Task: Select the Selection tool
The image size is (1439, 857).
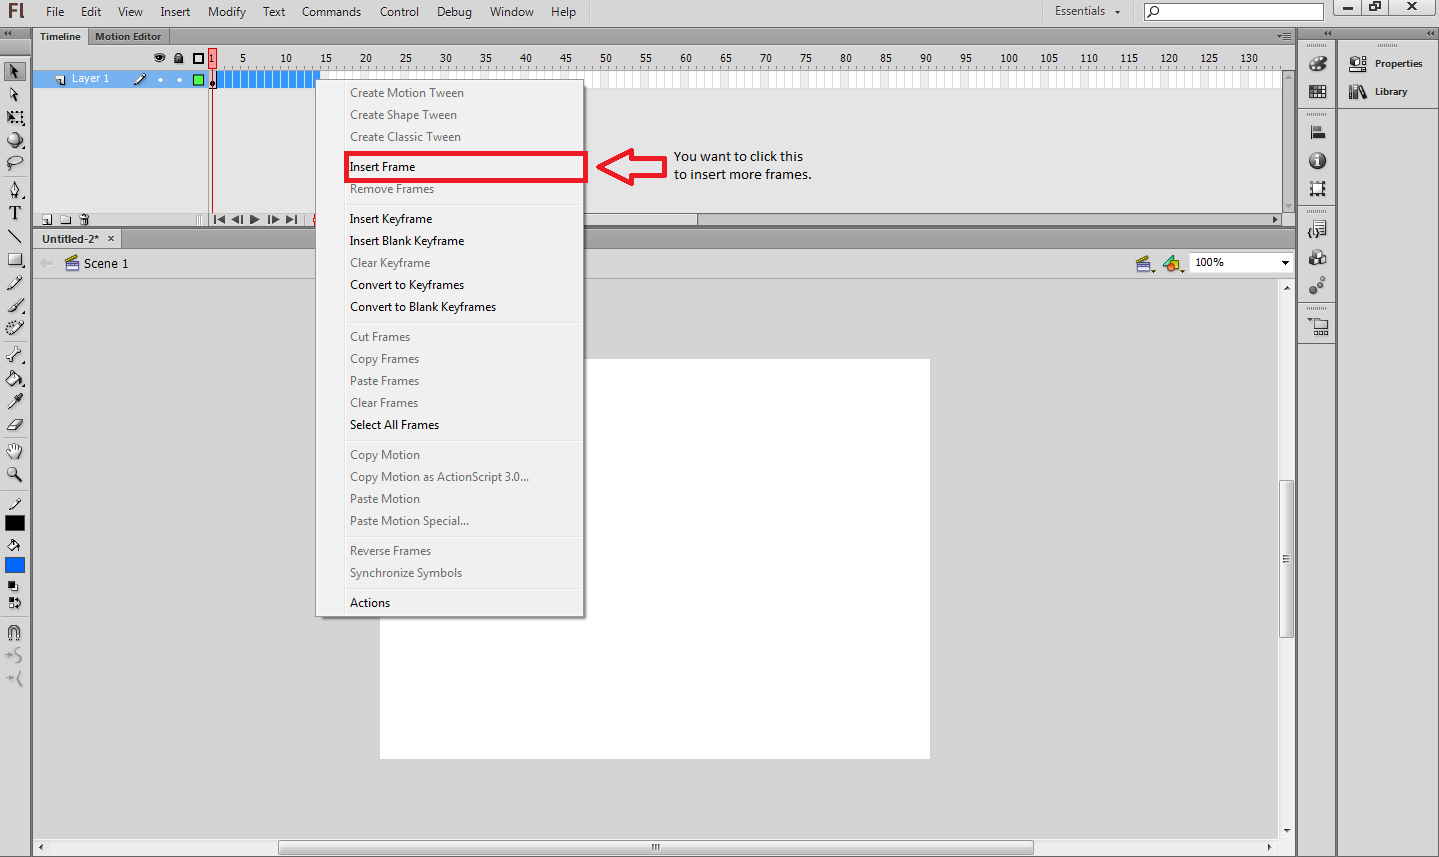Action: pyautogui.click(x=14, y=71)
